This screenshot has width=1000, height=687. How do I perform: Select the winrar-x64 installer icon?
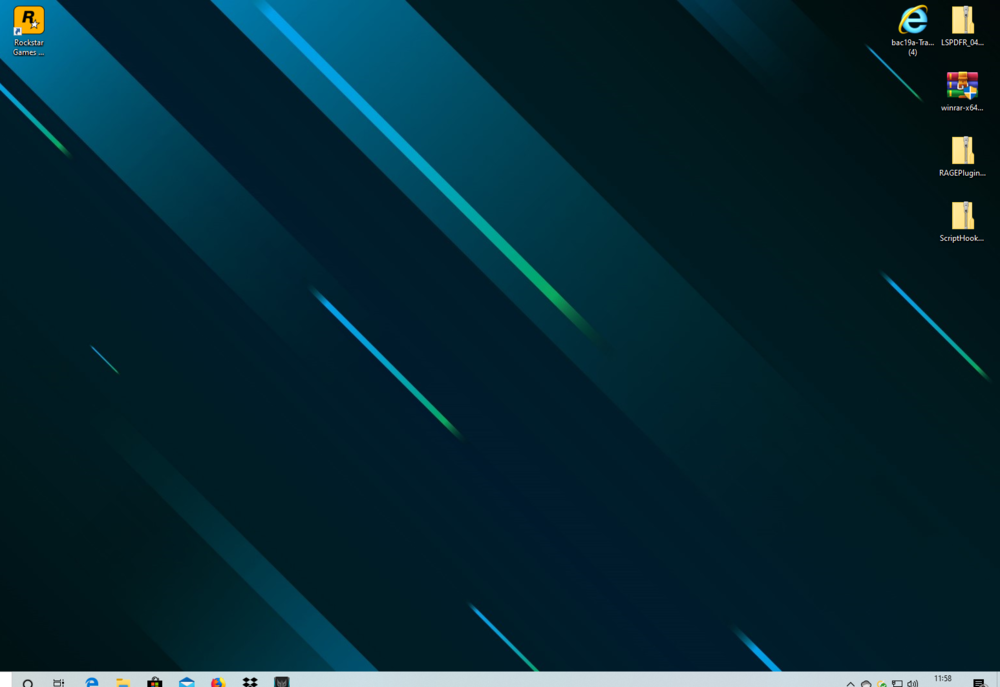pos(962,91)
